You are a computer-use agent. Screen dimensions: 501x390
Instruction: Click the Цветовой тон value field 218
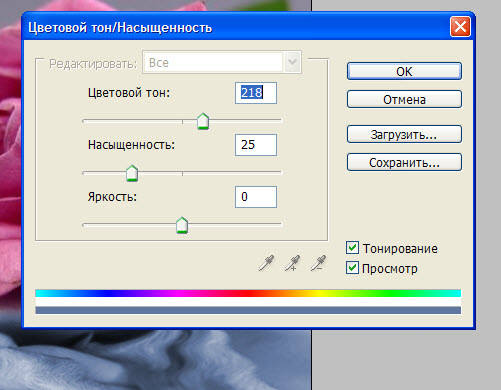point(256,93)
